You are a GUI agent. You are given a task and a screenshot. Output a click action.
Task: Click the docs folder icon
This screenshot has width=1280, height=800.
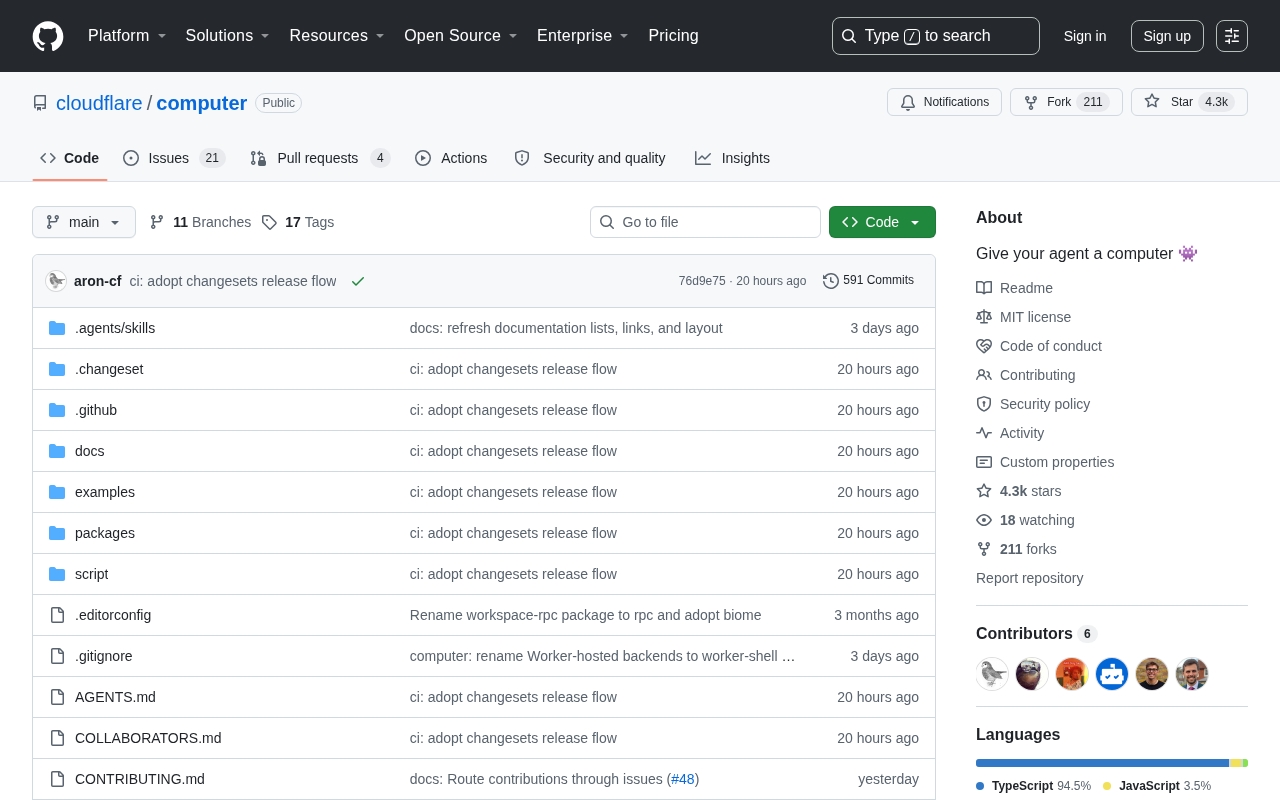tap(57, 451)
